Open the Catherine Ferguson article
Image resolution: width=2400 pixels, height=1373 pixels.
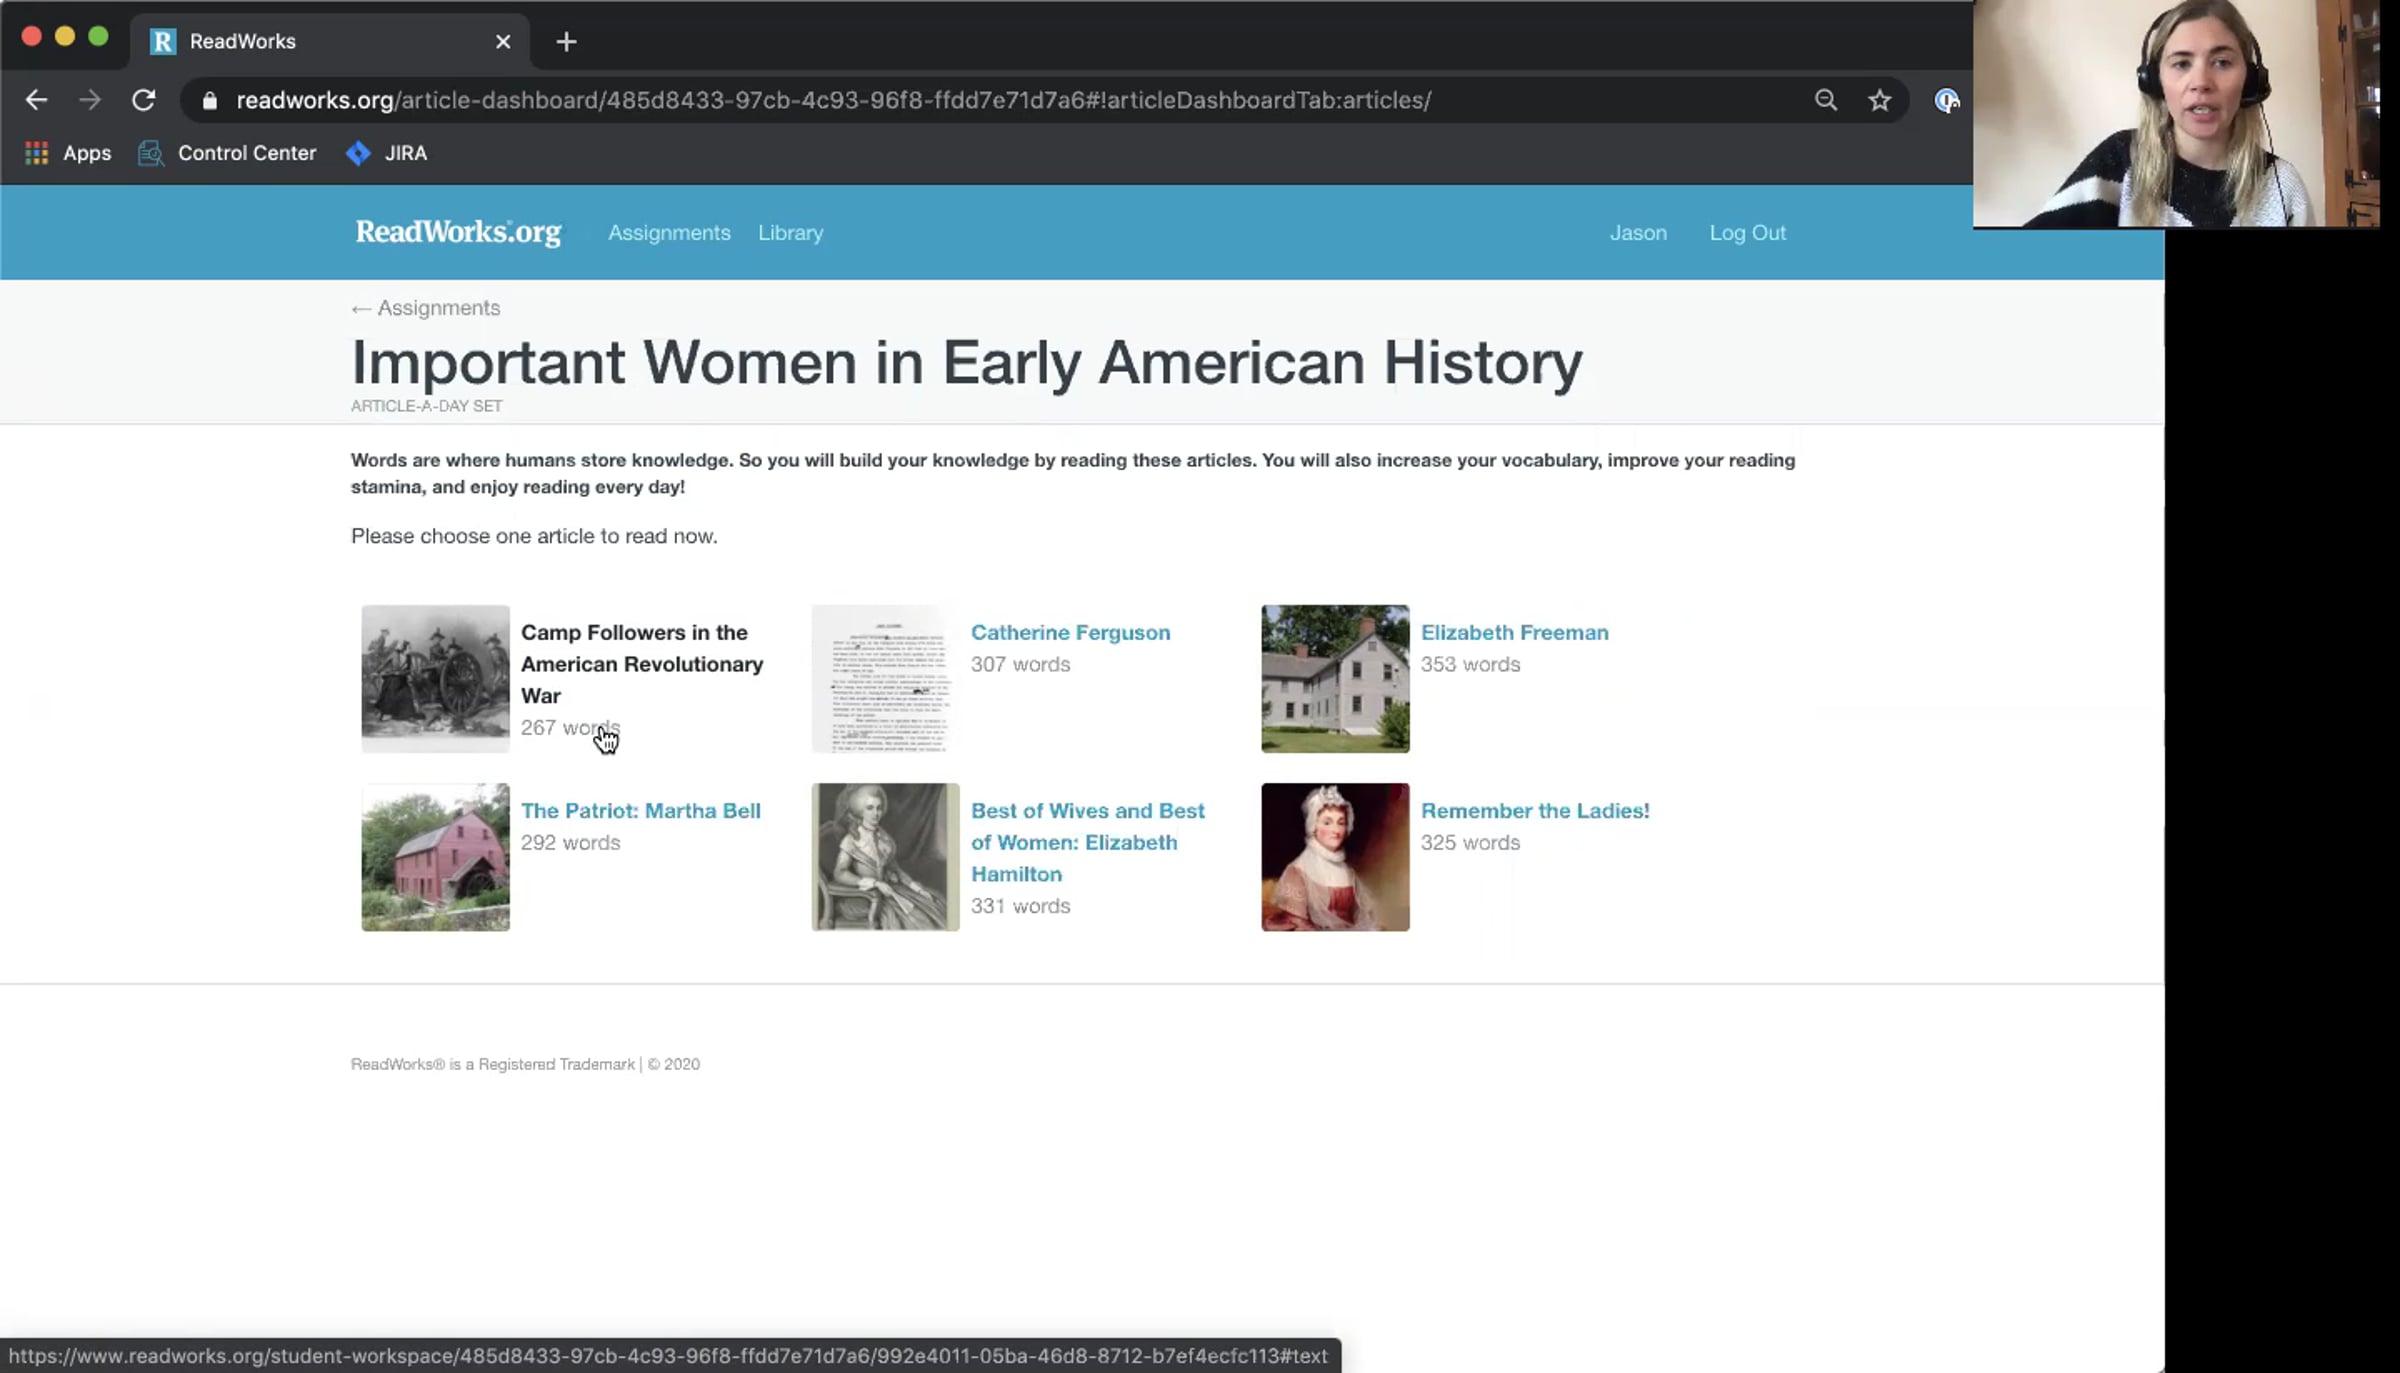(x=1070, y=633)
